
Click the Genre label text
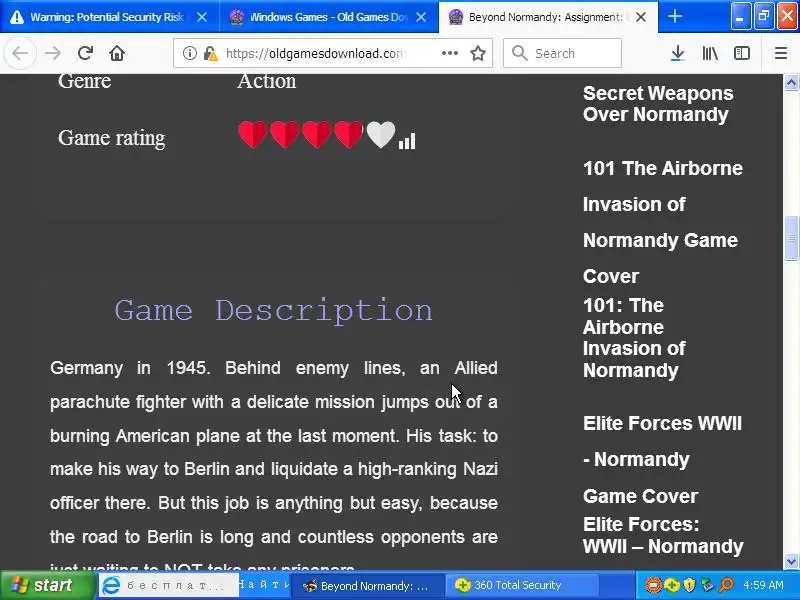tap(84, 81)
